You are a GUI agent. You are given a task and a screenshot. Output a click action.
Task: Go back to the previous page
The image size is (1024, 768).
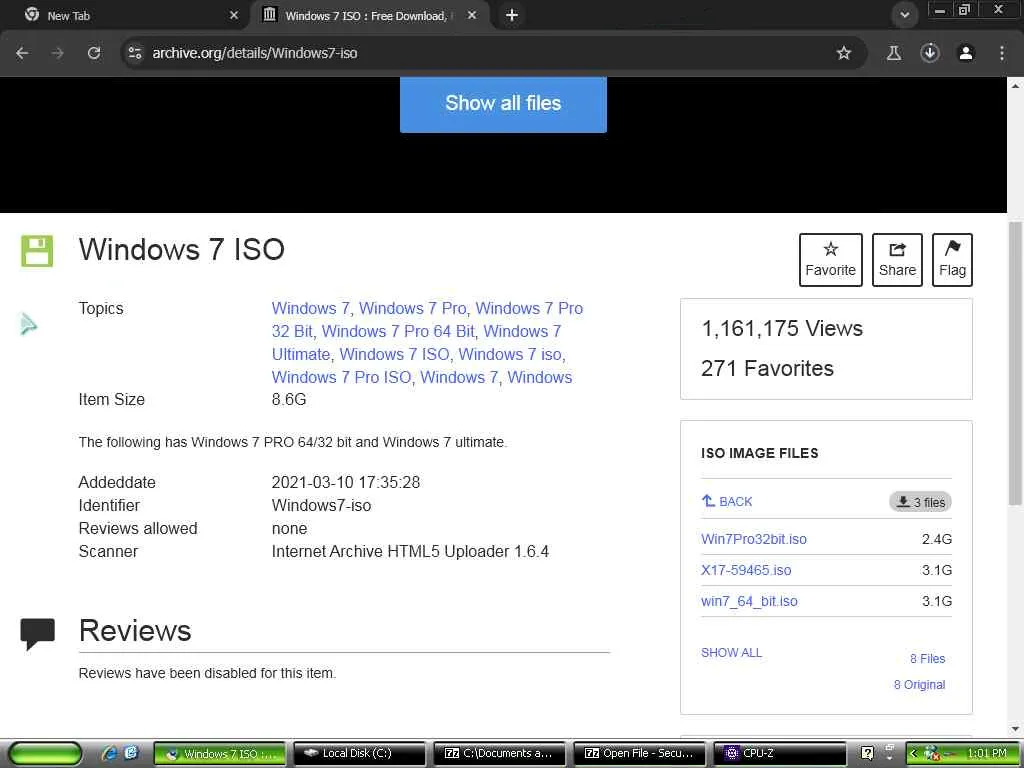(22, 53)
